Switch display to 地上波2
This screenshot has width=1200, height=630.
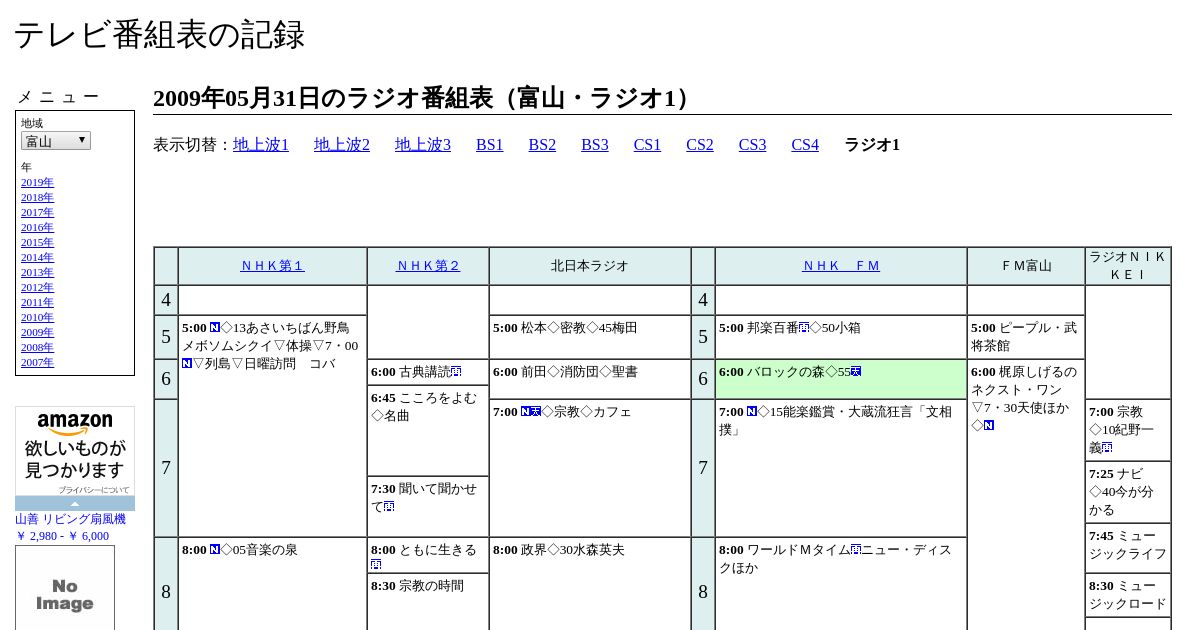[x=342, y=145]
